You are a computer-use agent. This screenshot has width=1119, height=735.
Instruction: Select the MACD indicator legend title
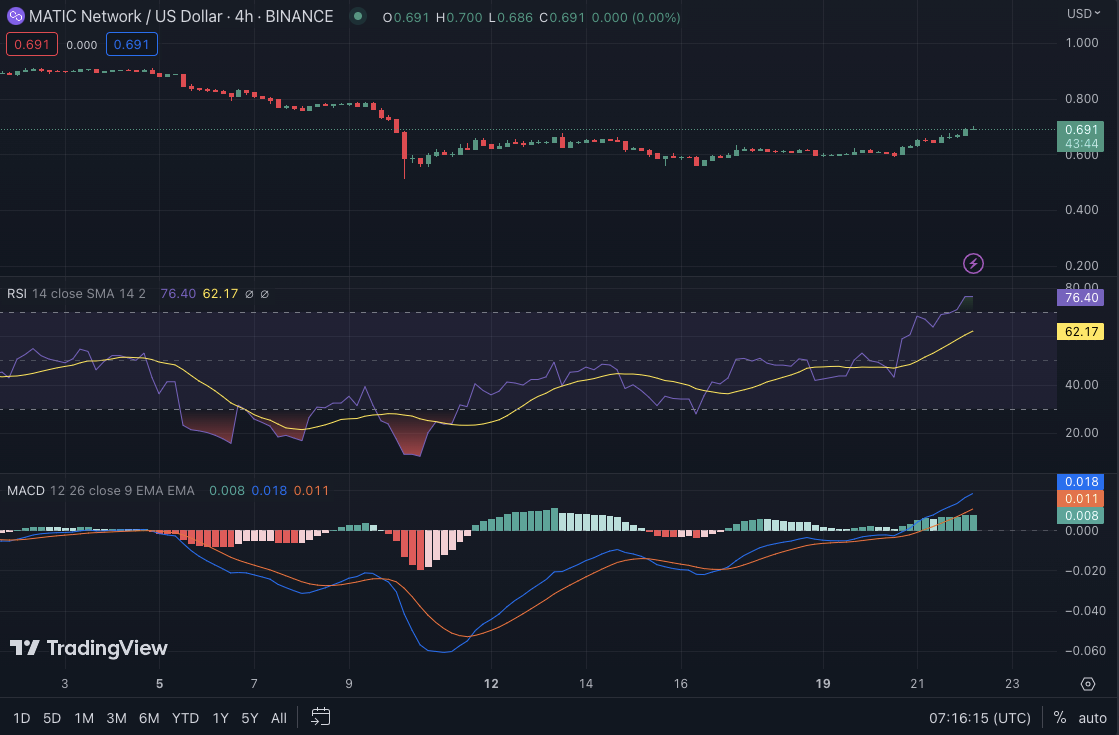(x=26, y=491)
